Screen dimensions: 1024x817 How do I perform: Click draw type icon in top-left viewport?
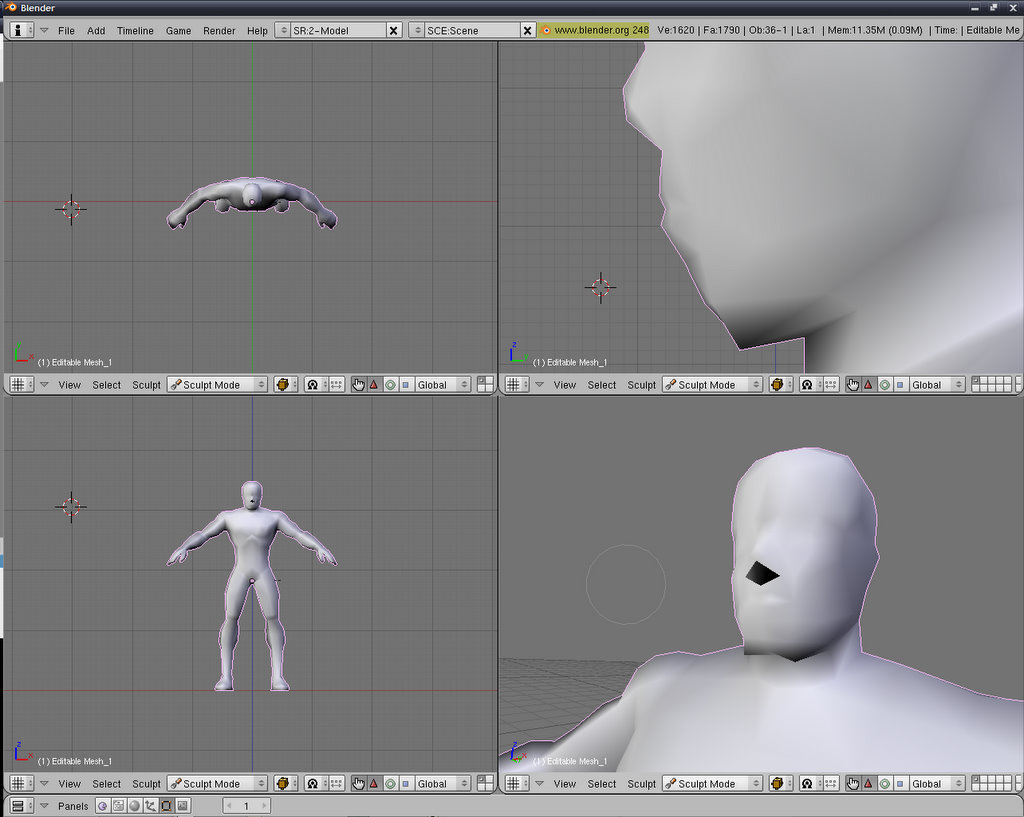pos(285,385)
